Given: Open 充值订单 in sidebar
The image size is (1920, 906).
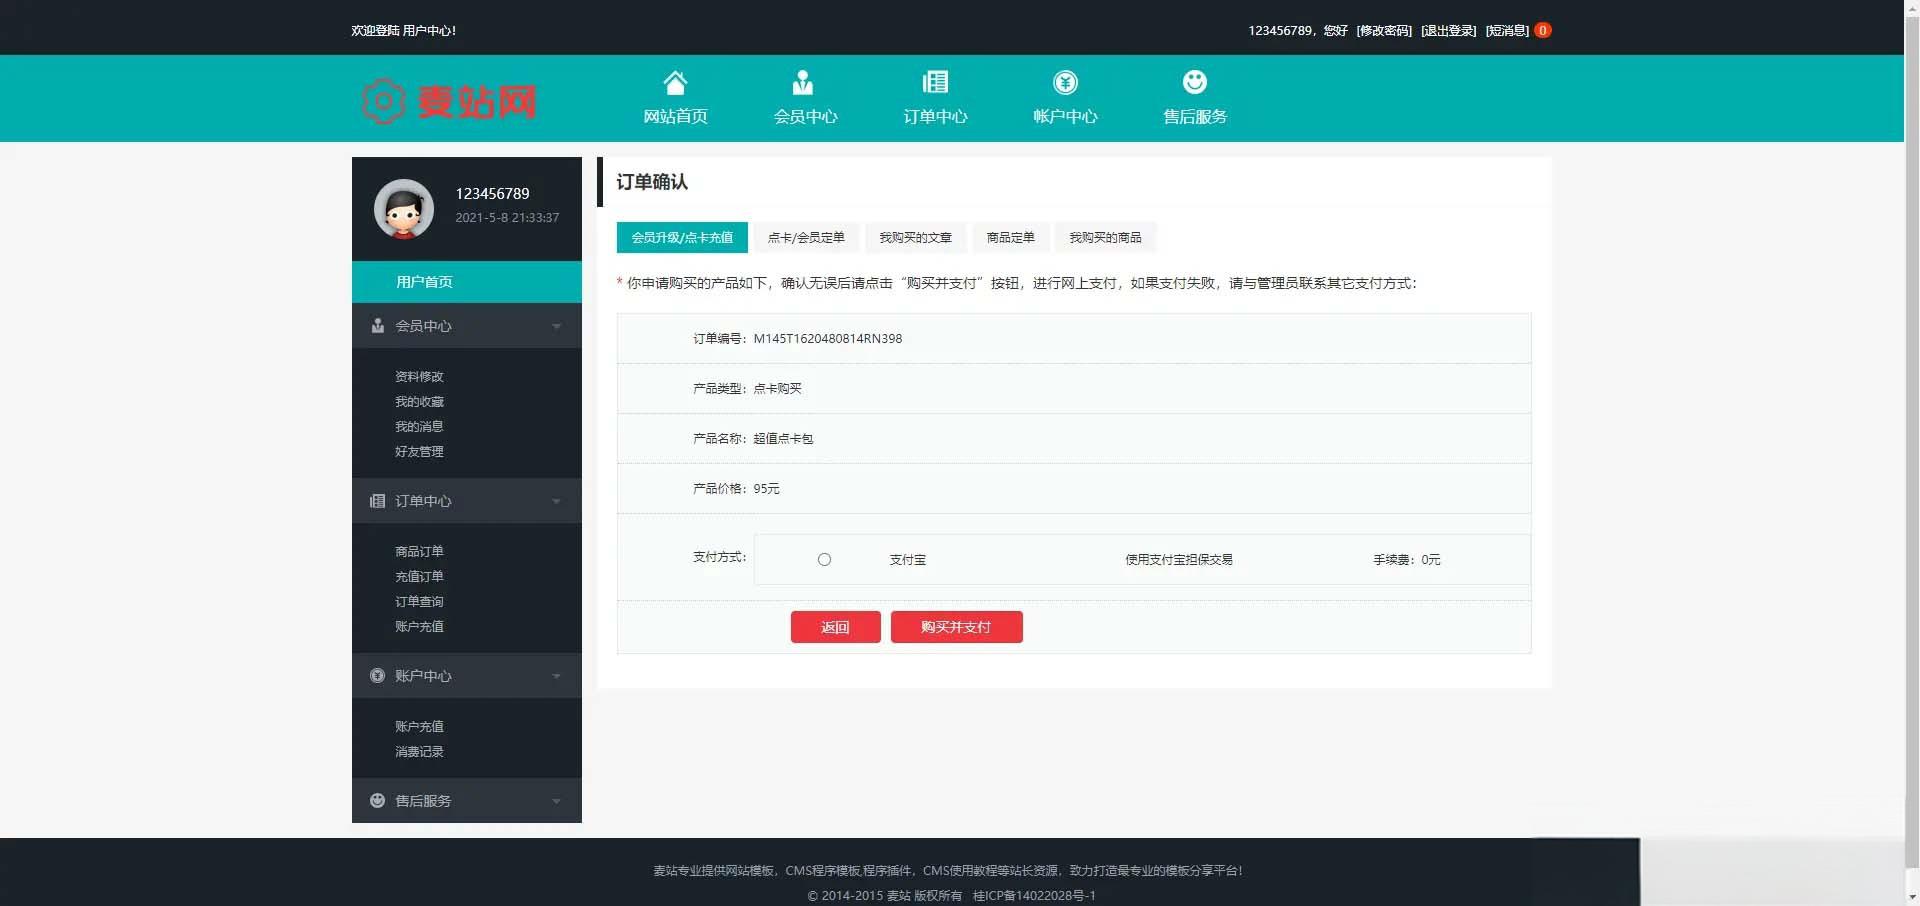Looking at the screenshot, I should click(419, 577).
